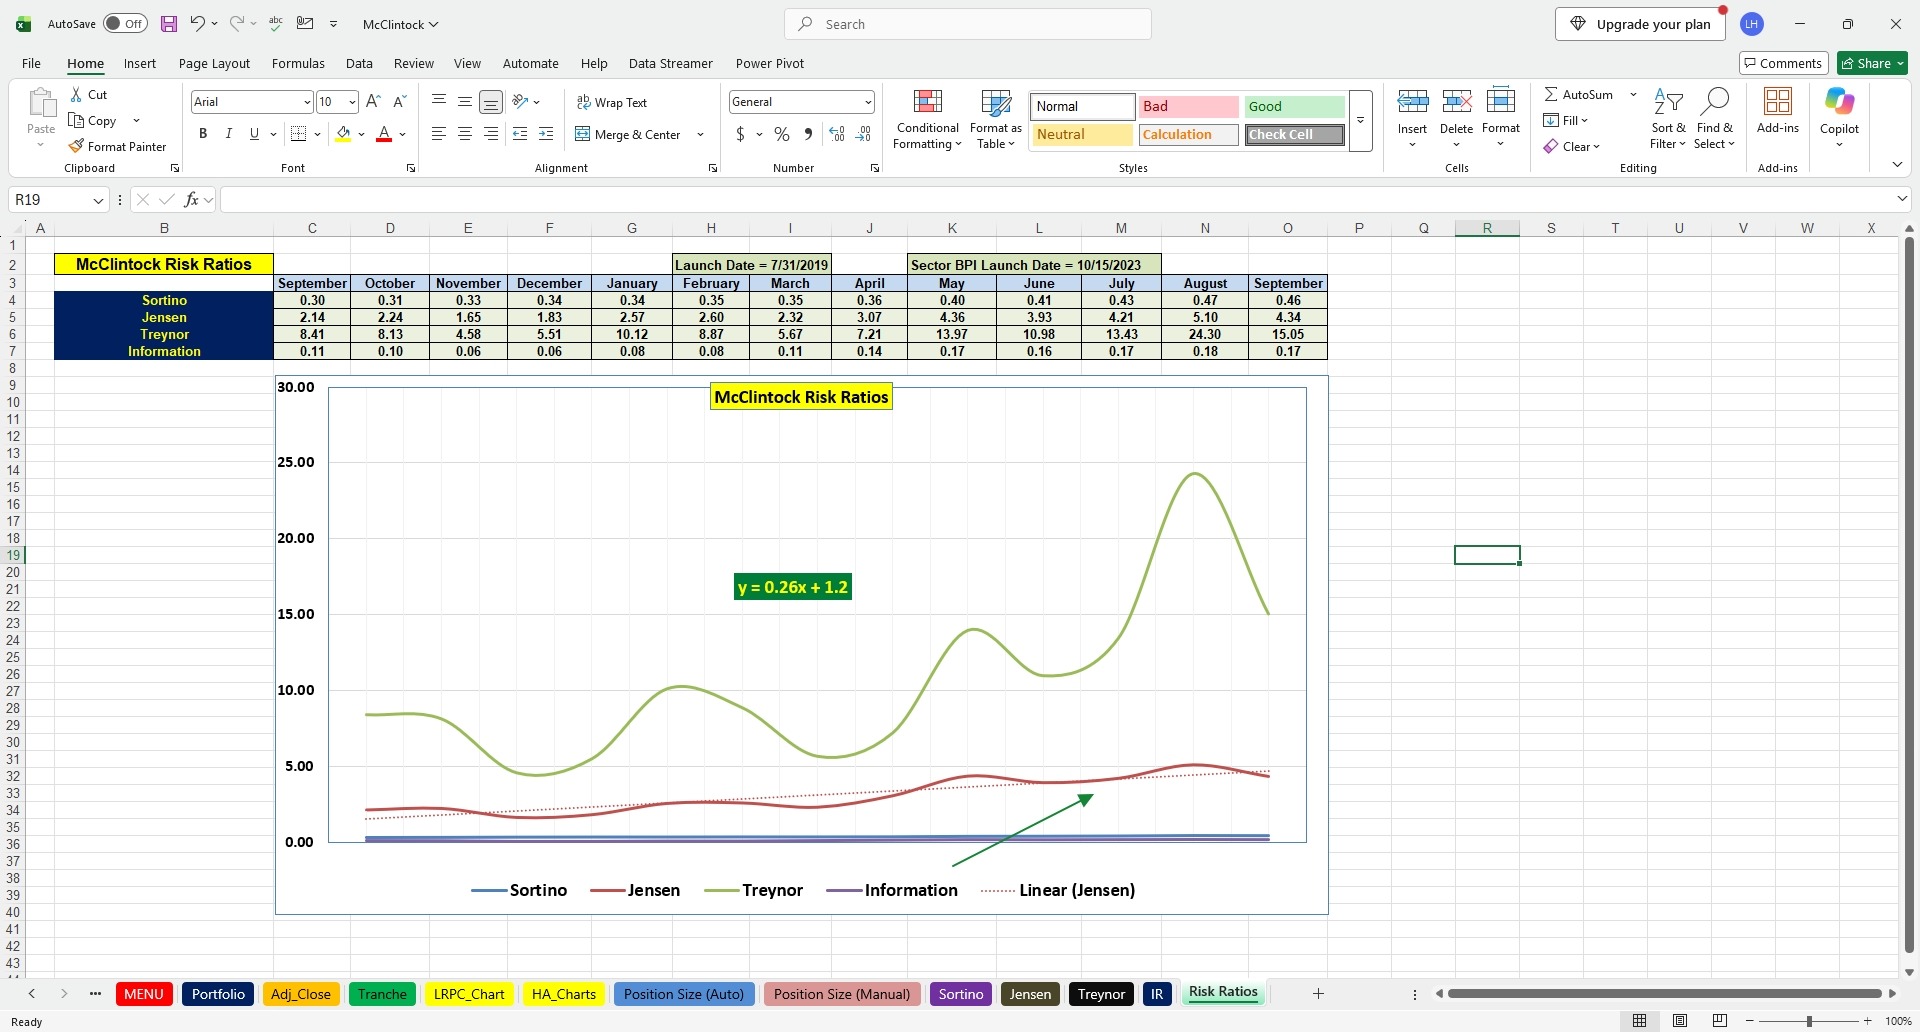Click the Search box
The image size is (1920, 1032).
pos(968,24)
